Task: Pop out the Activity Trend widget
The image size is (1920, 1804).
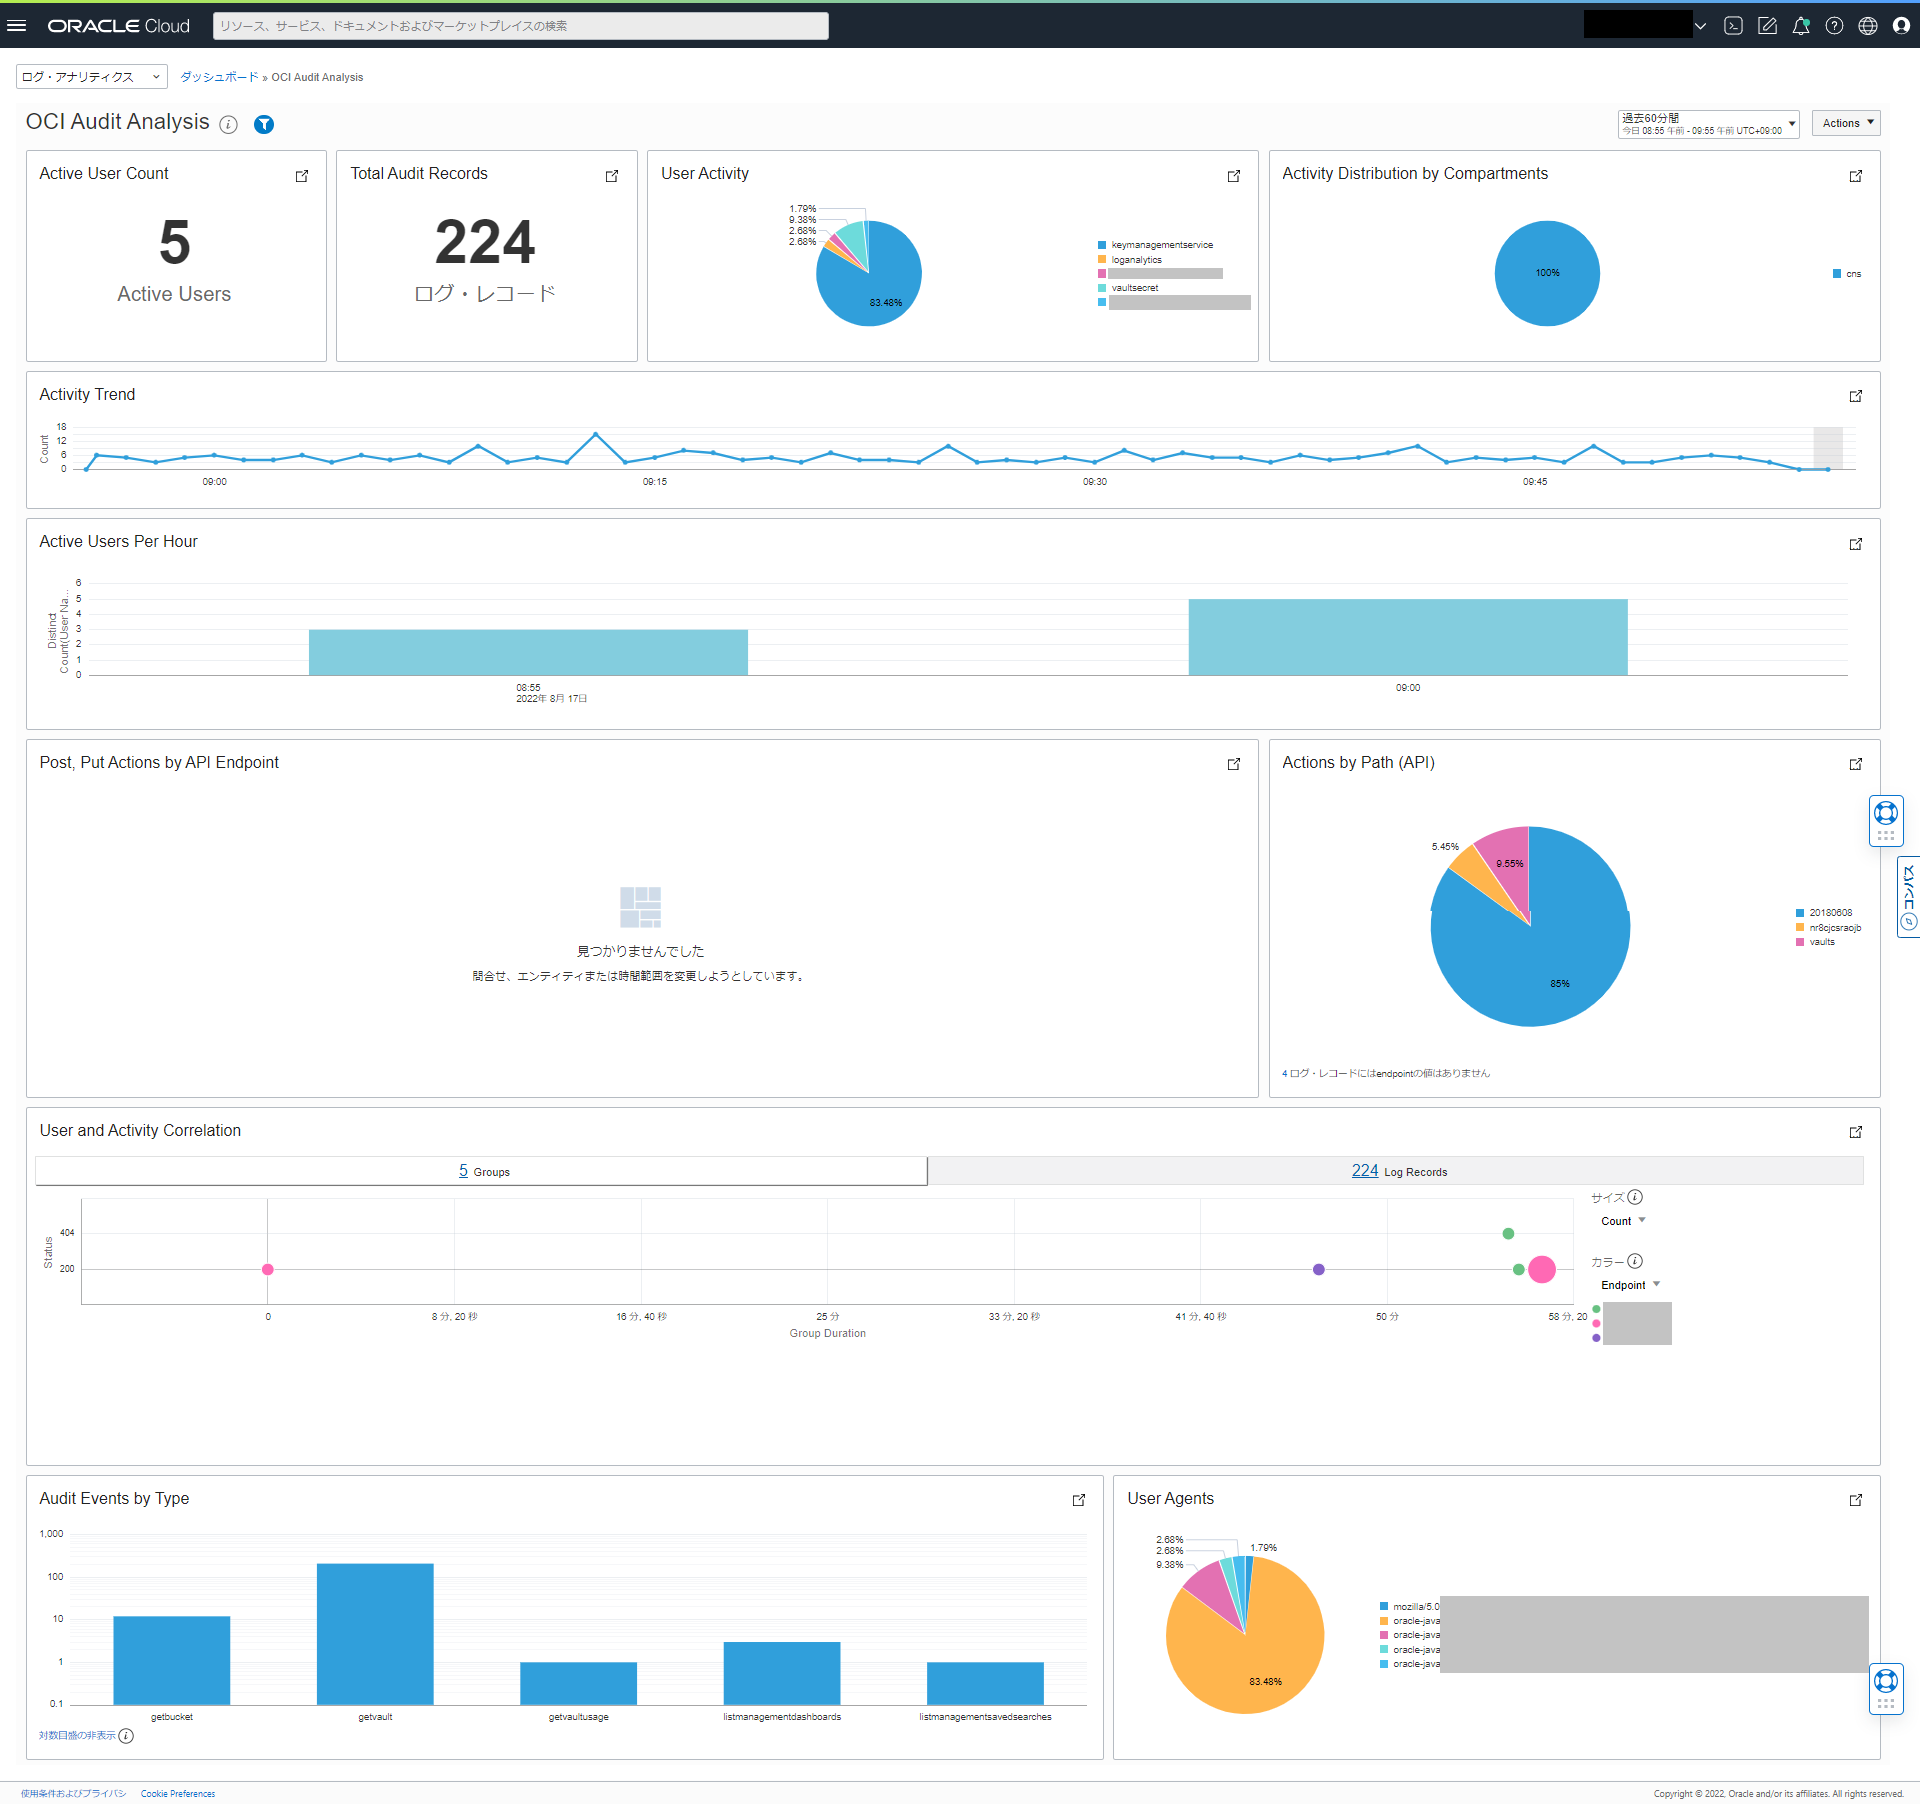Action: pyautogui.click(x=1855, y=397)
